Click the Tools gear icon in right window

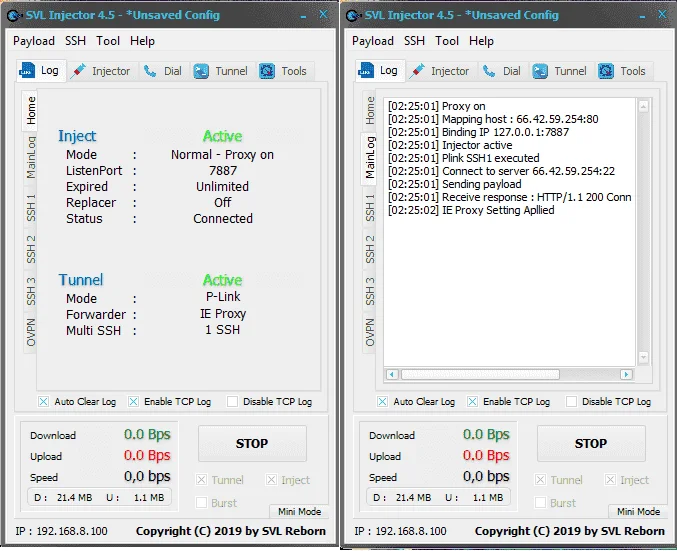click(606, 71)
